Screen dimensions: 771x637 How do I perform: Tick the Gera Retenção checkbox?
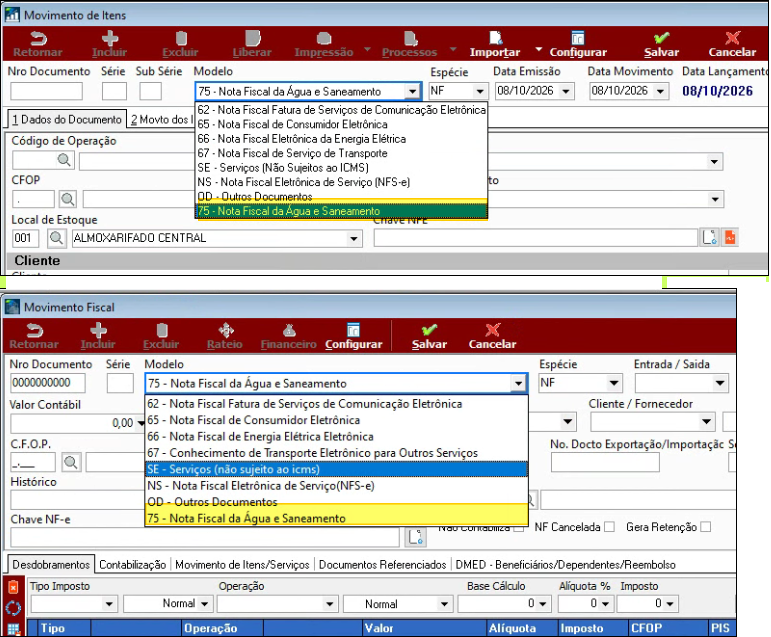(x=706, y=527)
